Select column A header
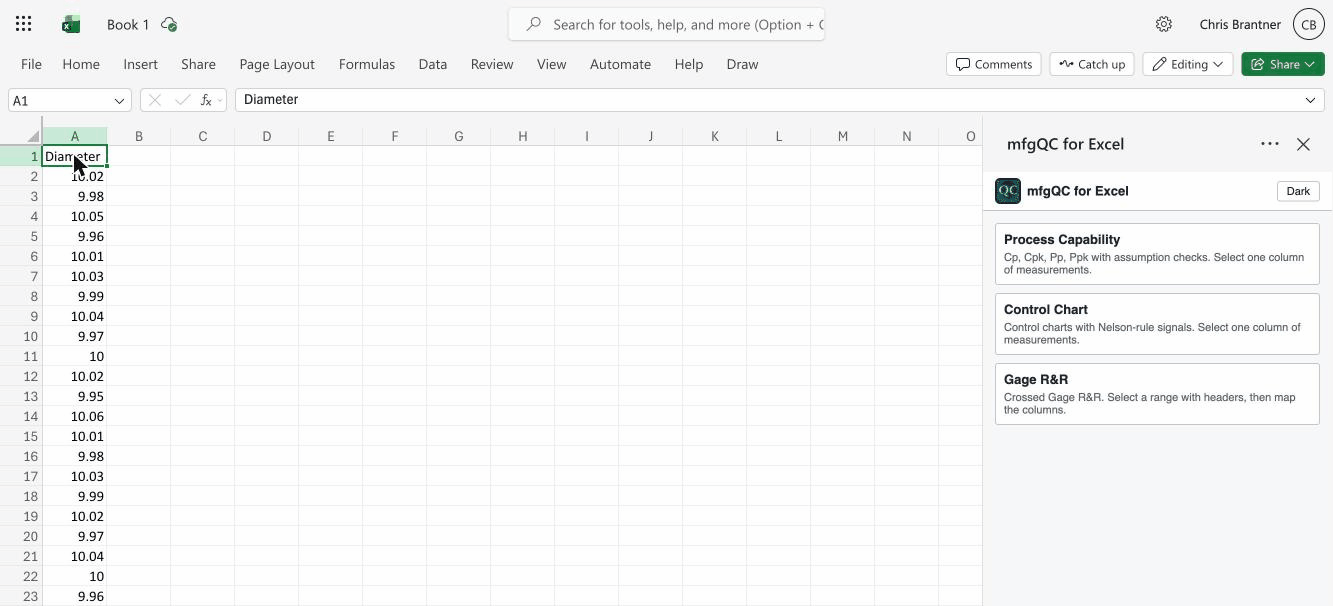The width and height of the screenshot is (1333, 606). (x=75, y=136)
